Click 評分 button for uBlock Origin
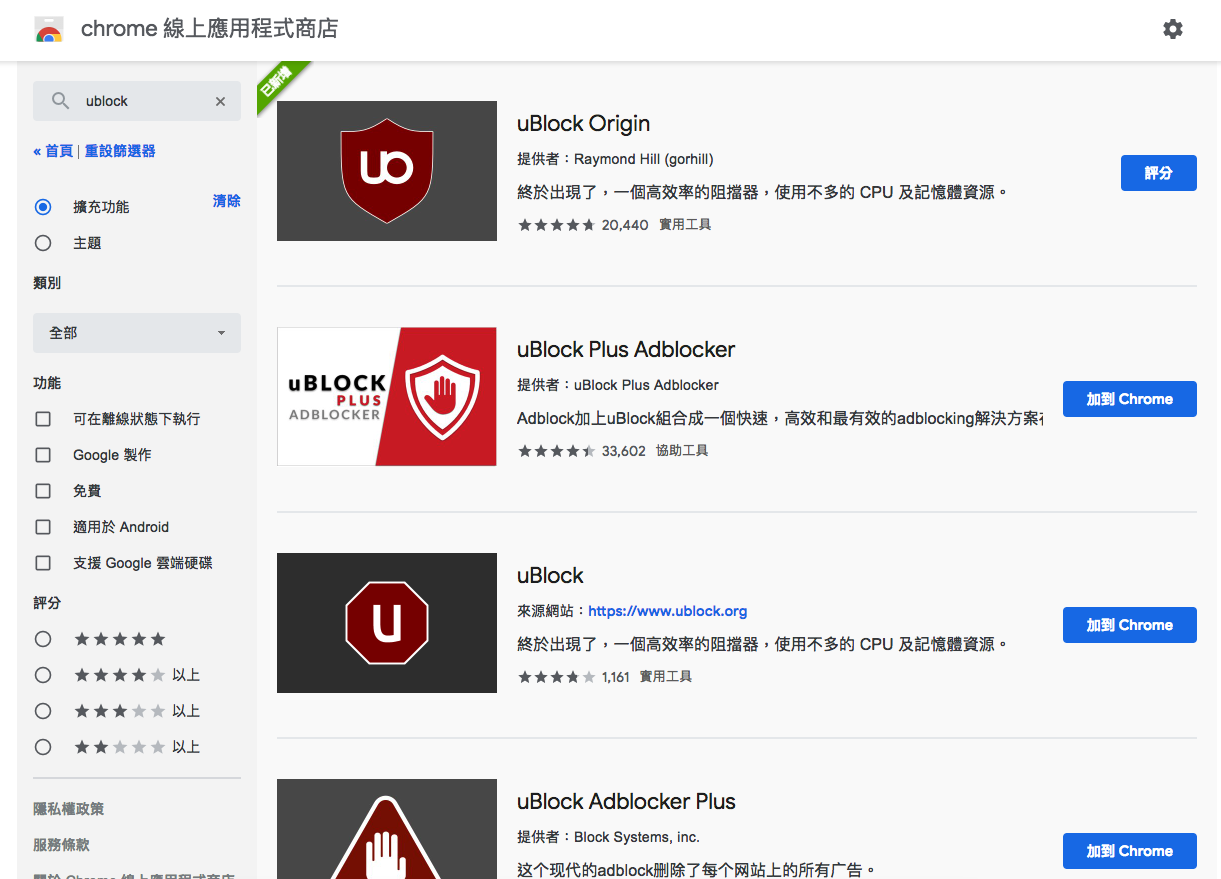 tap(1158, 173)
